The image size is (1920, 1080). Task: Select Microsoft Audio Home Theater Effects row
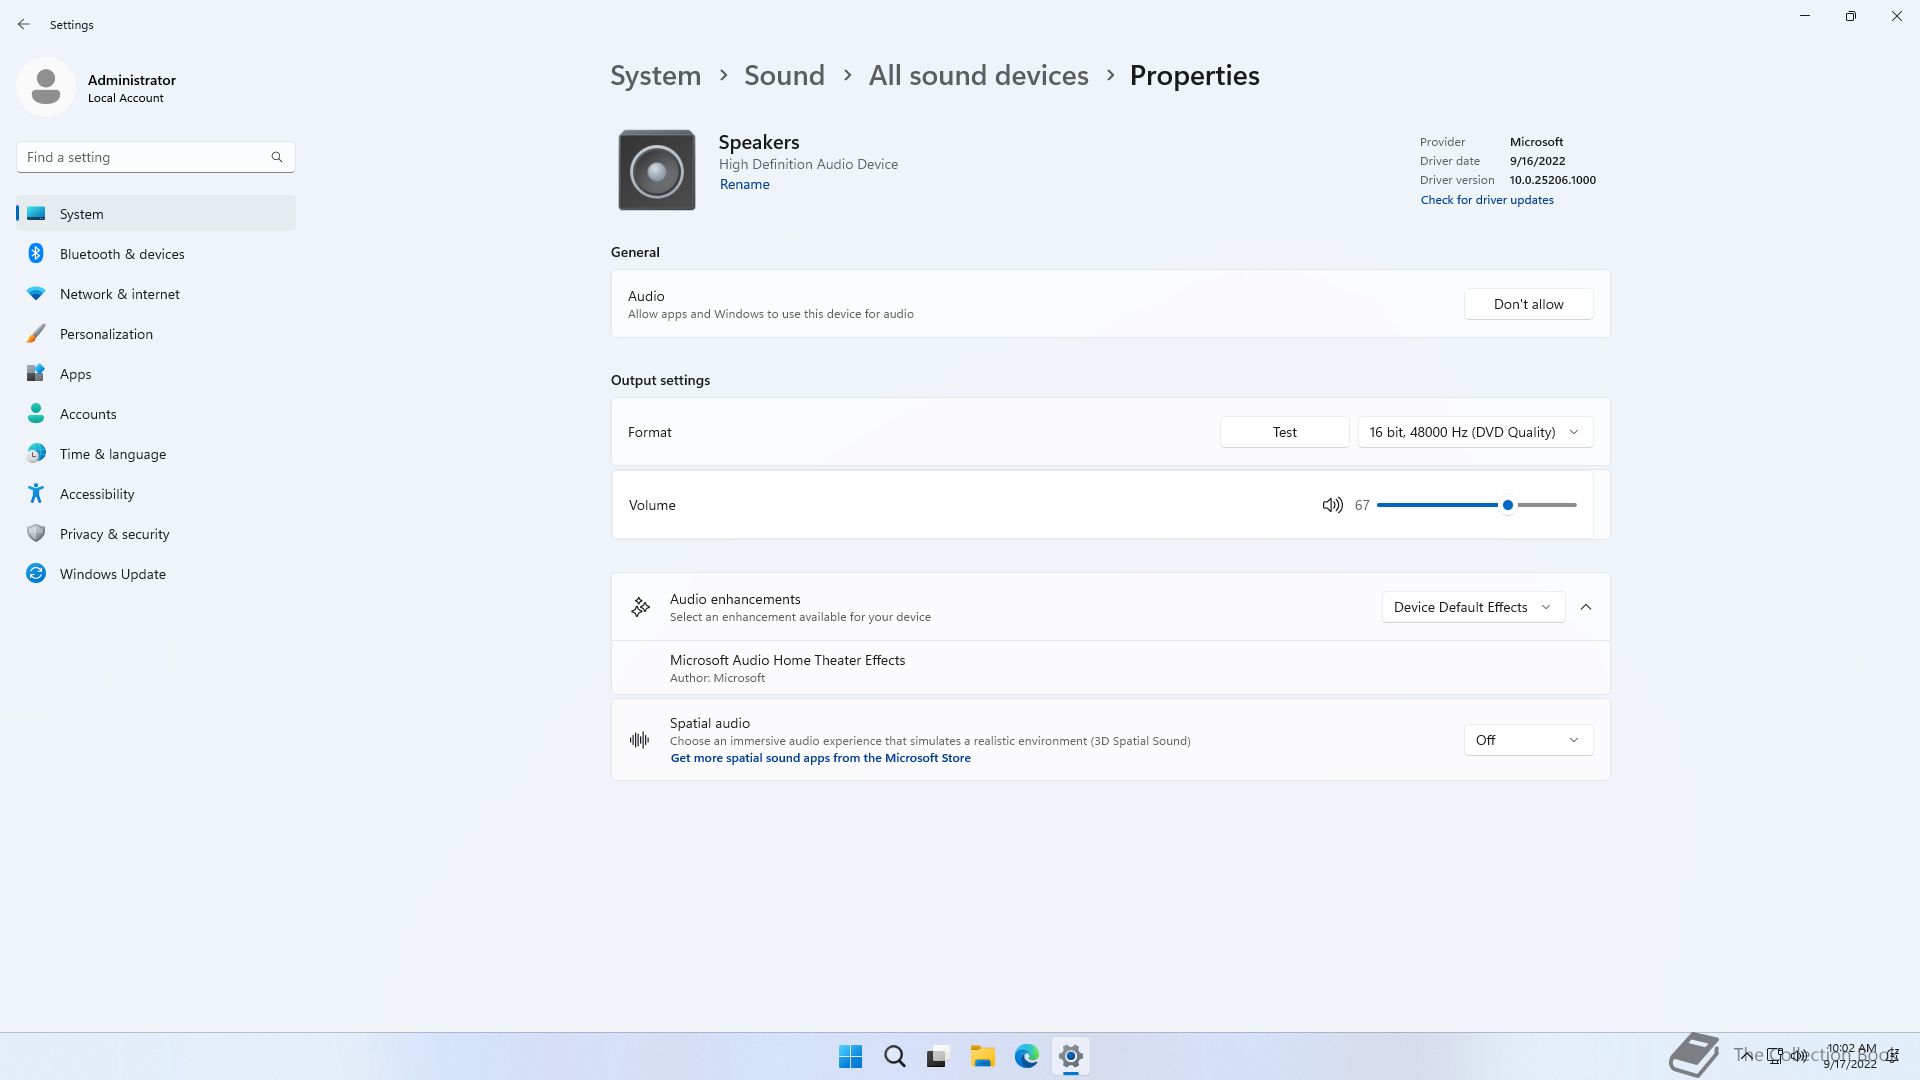(1110, 668)
